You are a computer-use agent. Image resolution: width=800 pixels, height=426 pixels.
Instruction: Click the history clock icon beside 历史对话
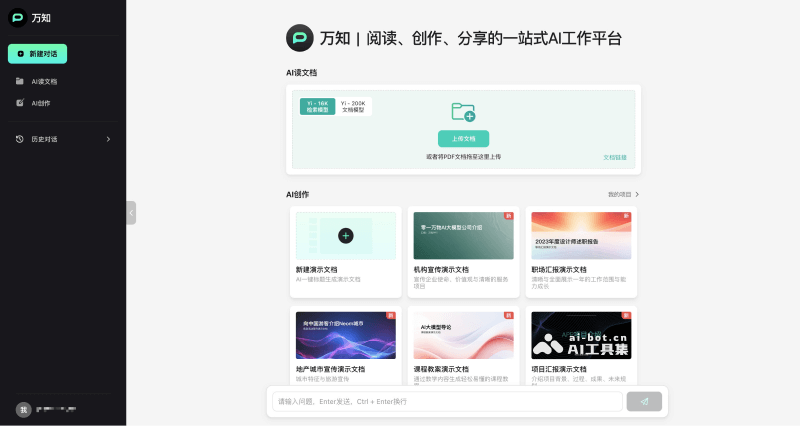(20, 139)
